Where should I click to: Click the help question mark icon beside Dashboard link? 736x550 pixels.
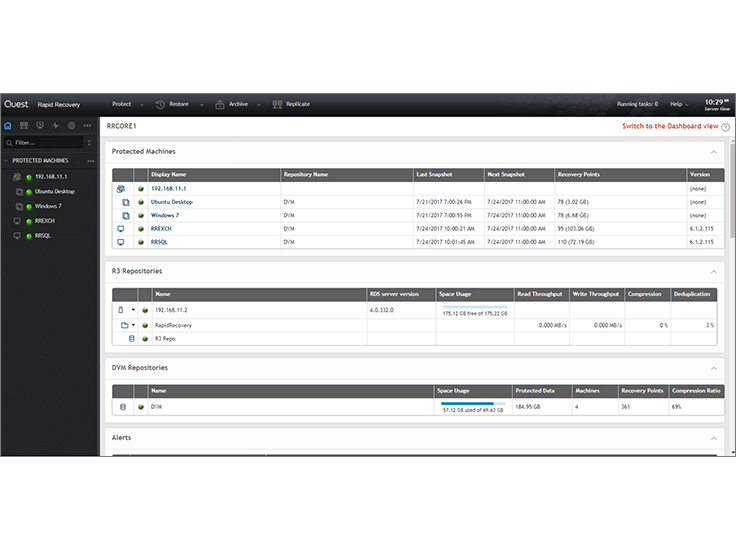click(725, 127)
